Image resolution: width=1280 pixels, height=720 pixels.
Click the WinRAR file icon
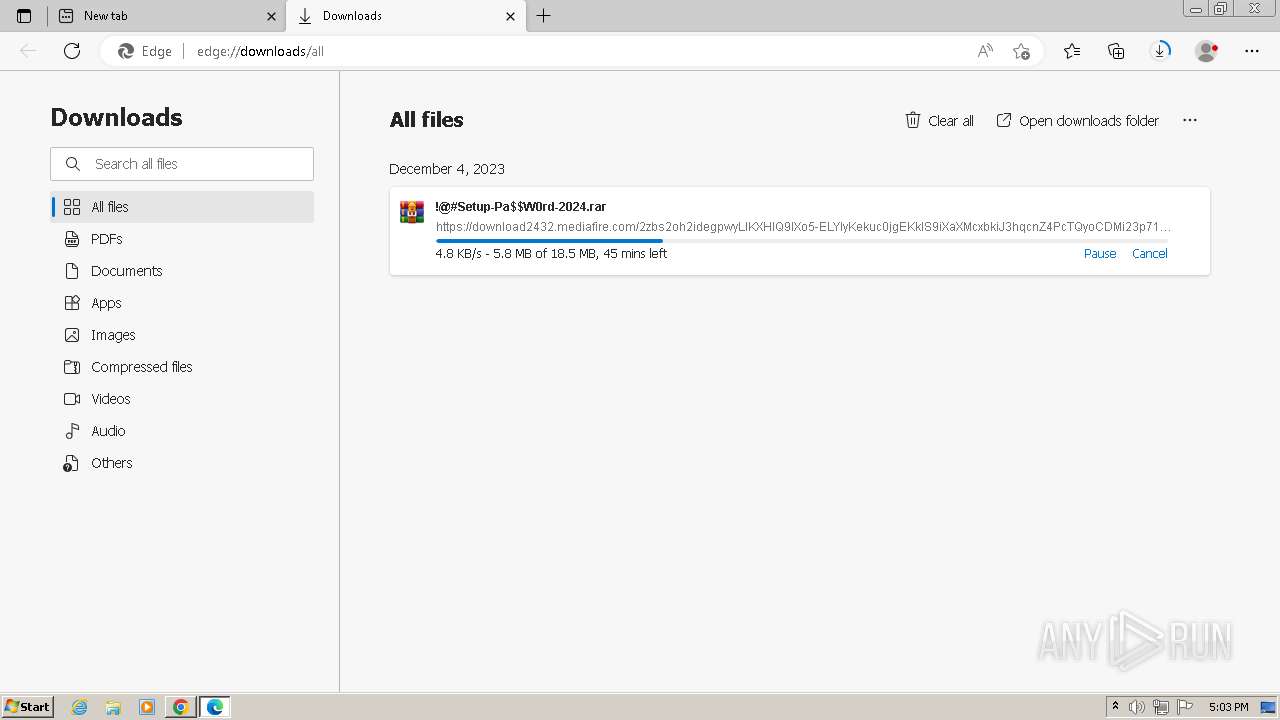[x=412, y=212]
